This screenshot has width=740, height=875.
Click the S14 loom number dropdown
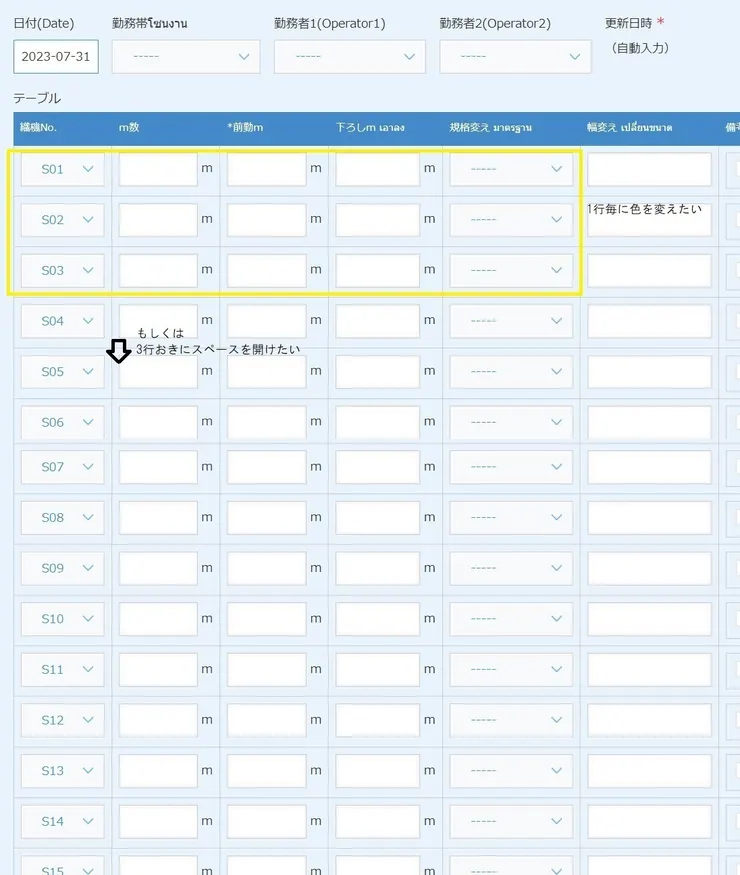pyautogui.click(x=62, y=821)
